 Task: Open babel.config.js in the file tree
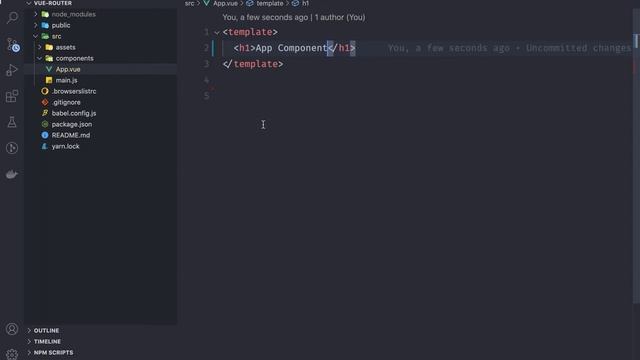pyautogui.click(x=74, y=113)
